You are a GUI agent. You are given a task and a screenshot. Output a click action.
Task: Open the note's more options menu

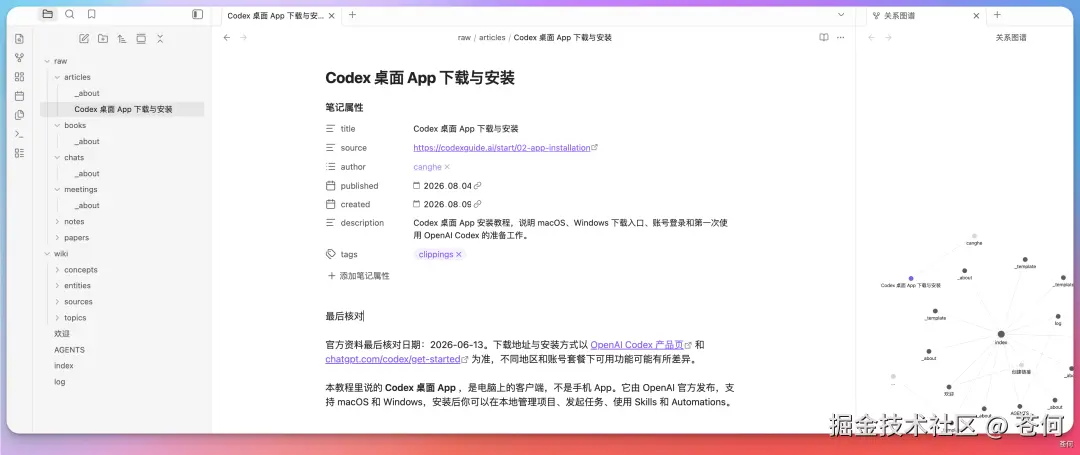pyautogui.click(x=840, y=38)
